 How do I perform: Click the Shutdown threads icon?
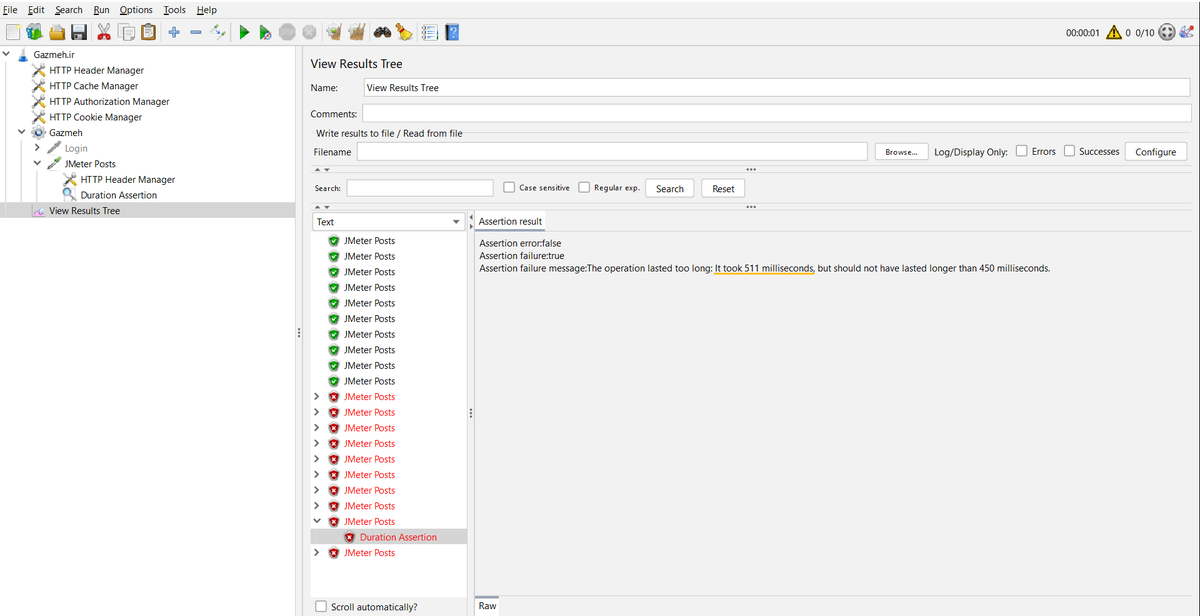point(310,32)
